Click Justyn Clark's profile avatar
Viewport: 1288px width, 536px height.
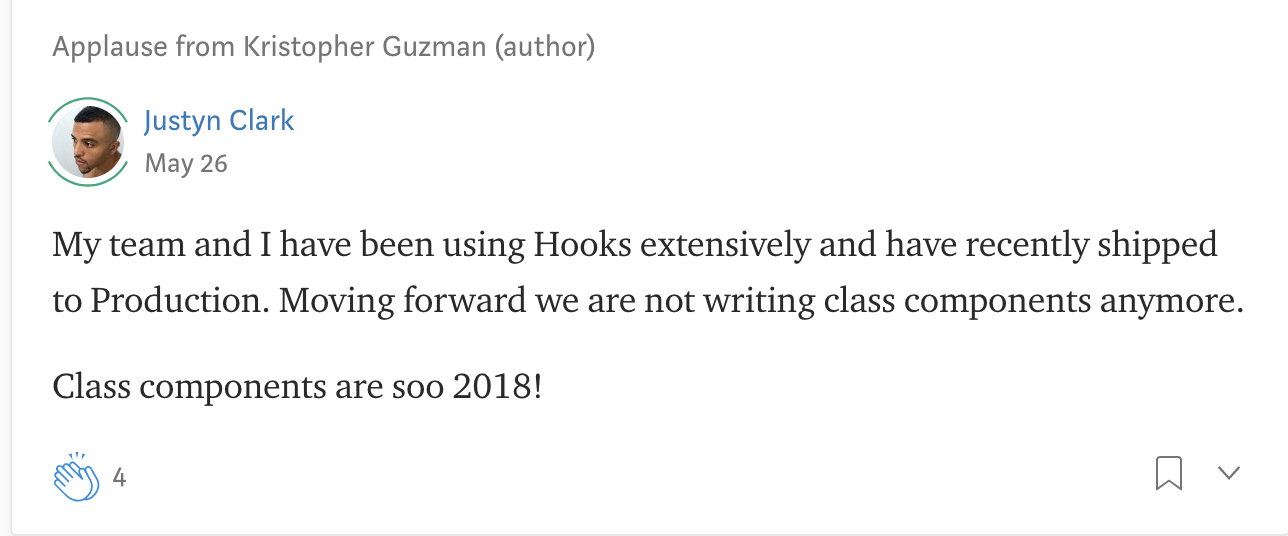click(88, 143)
